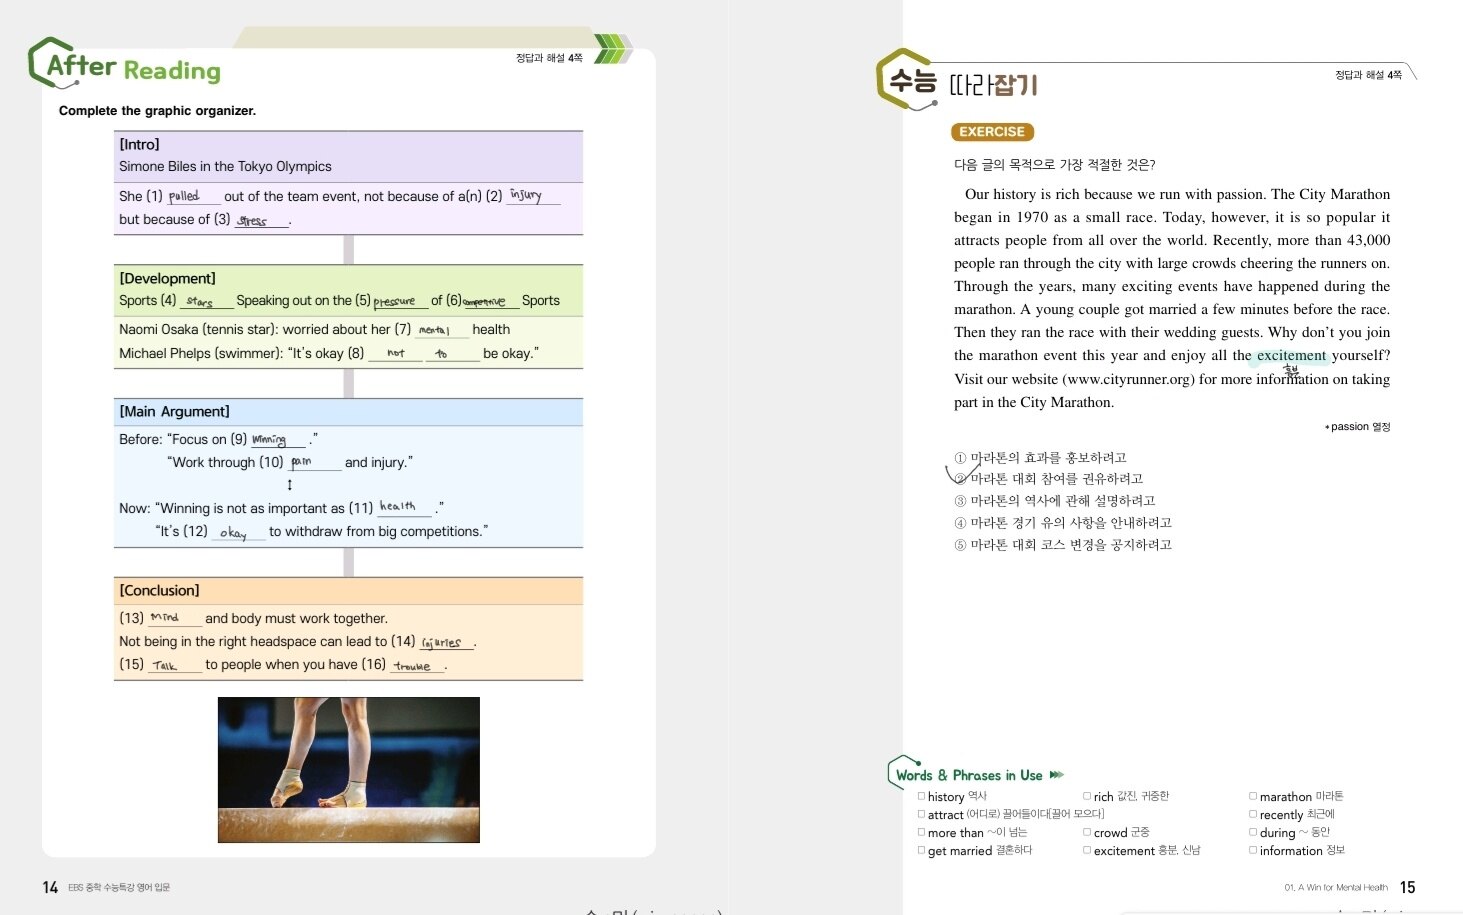Screen dimensions: 1463x915
Task: Tick the checkbox next to crowd
Action: [1087, 832]
